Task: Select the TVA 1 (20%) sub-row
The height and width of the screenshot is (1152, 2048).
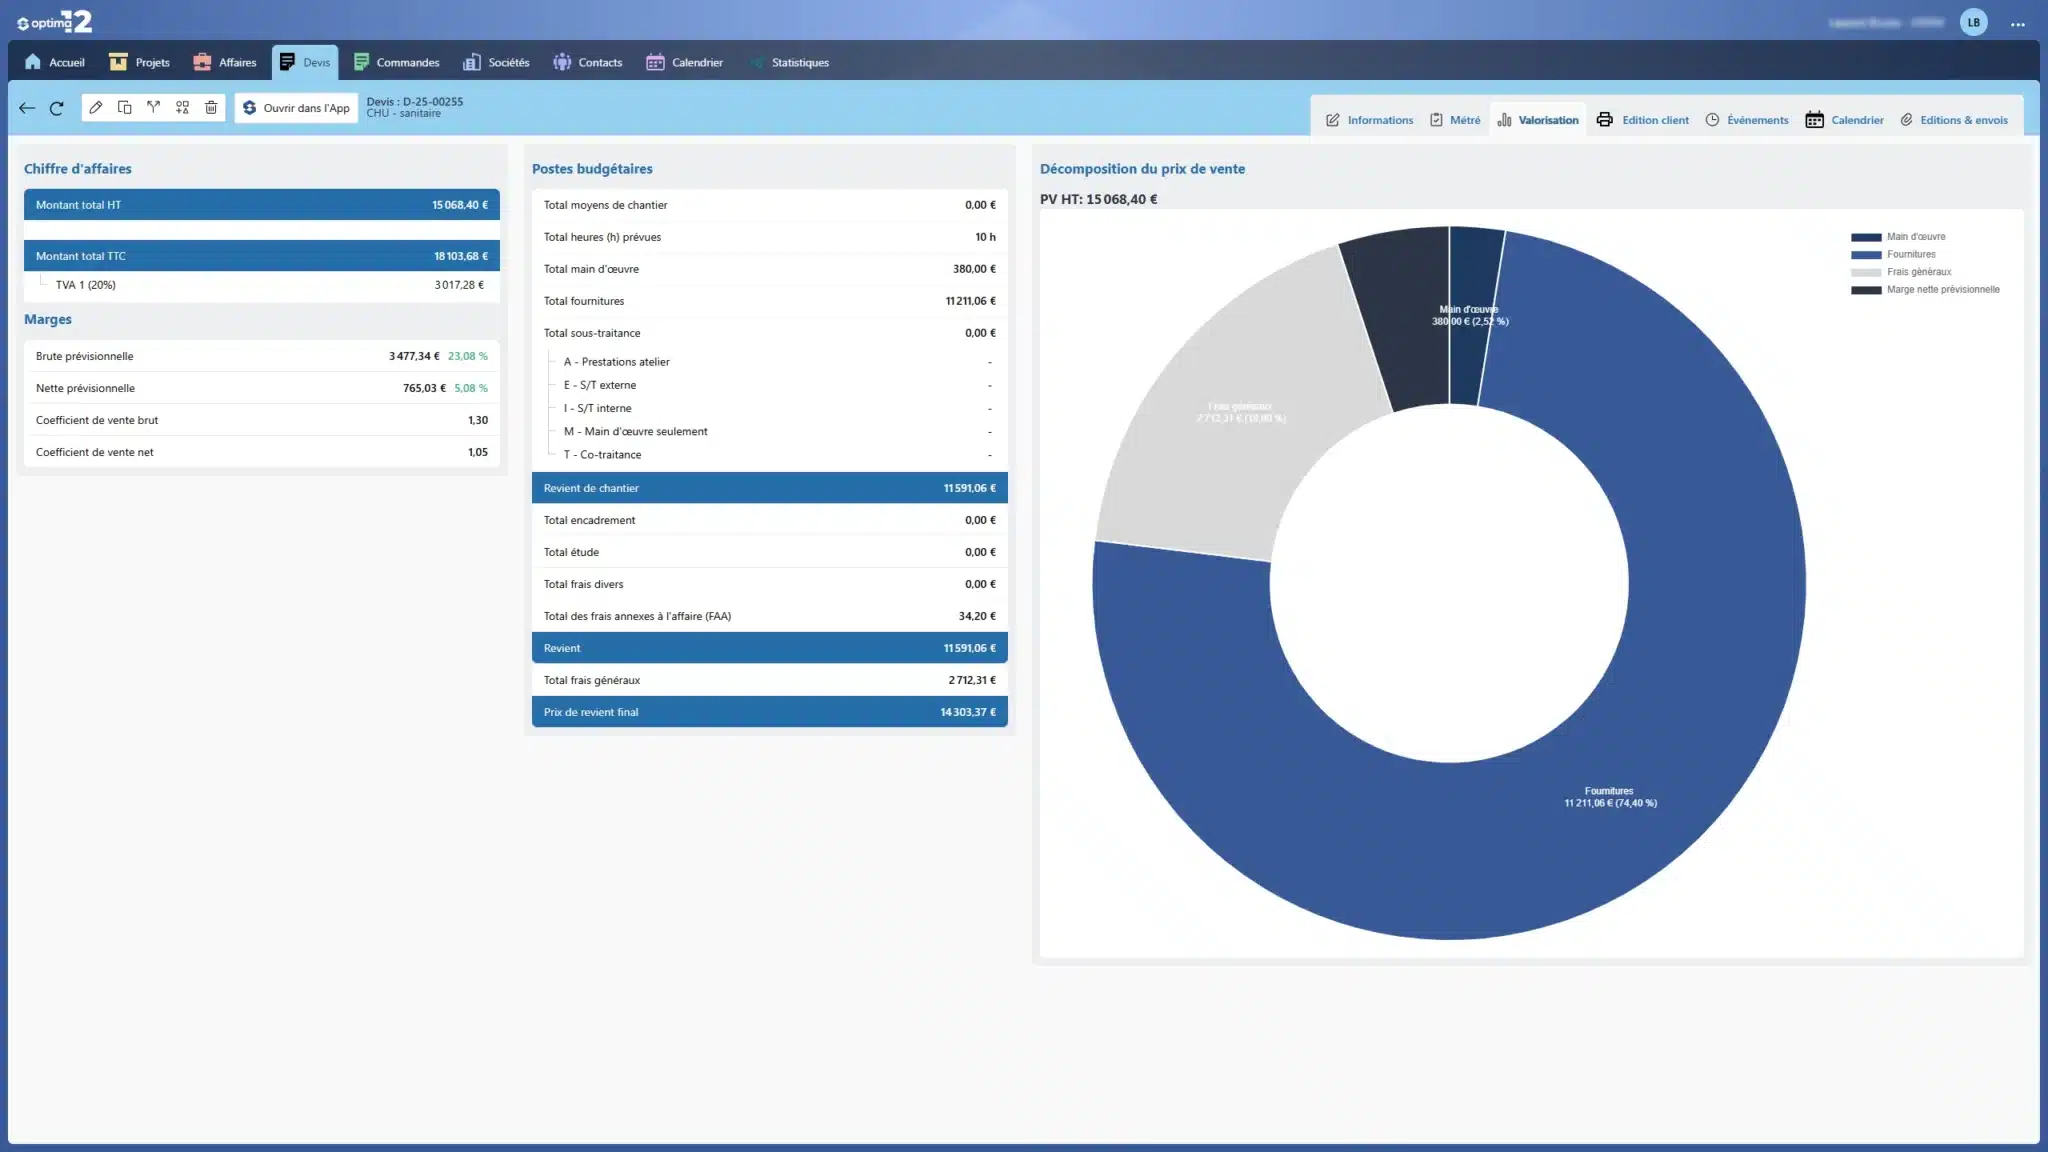Action: (x=86, y=285)
